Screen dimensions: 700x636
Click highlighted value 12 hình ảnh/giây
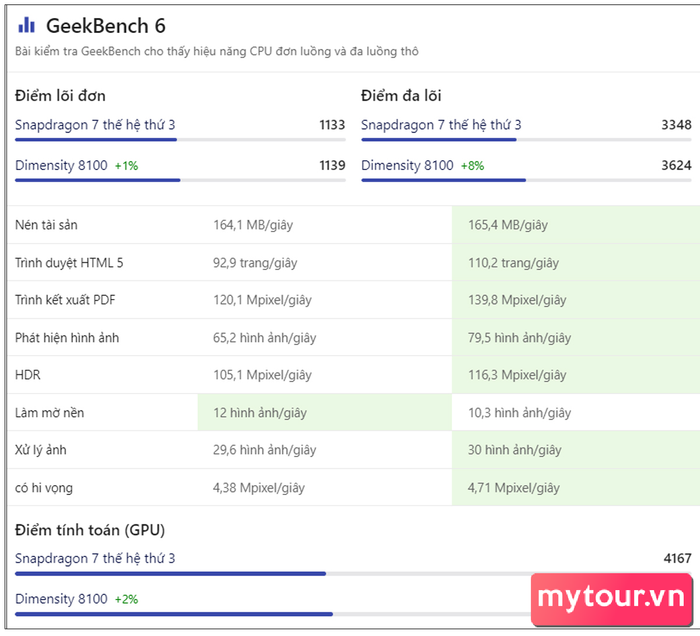pyautogui.click(x=260, y=412)
